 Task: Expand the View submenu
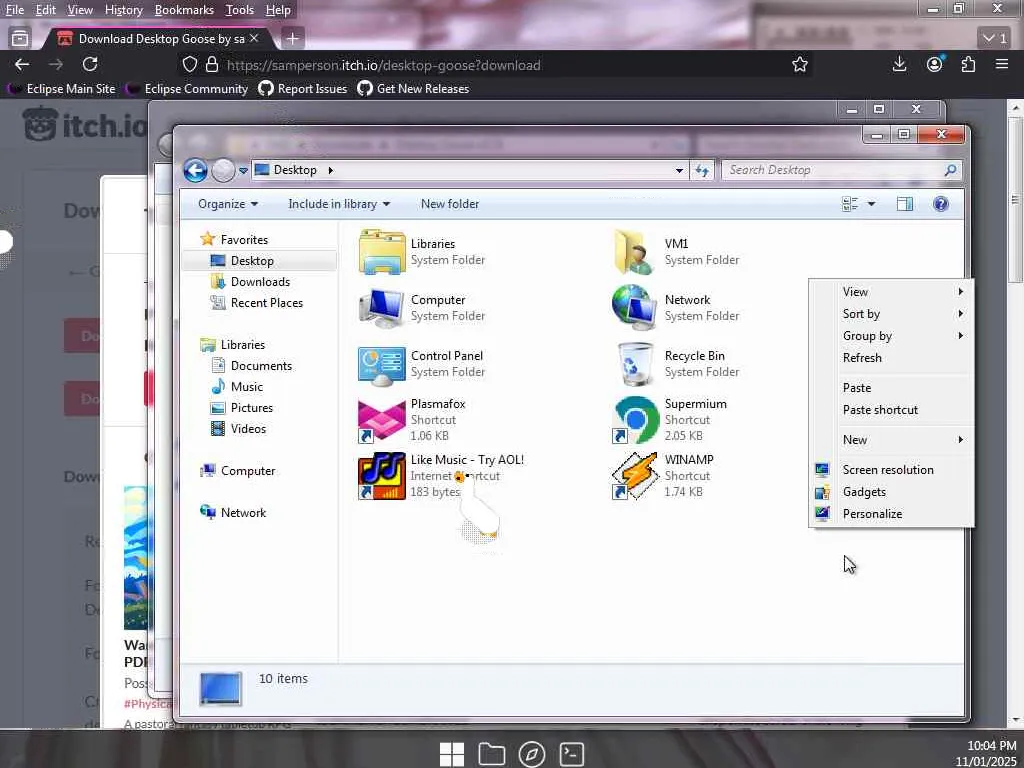click(x=891, y=292)
